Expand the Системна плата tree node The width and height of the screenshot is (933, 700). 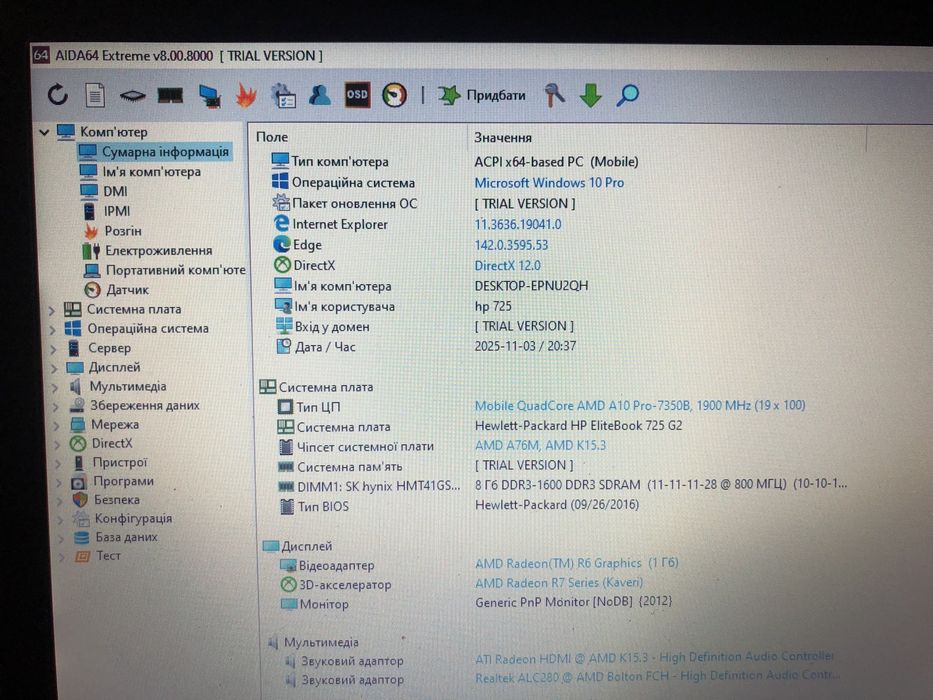(x=52, y=310)
